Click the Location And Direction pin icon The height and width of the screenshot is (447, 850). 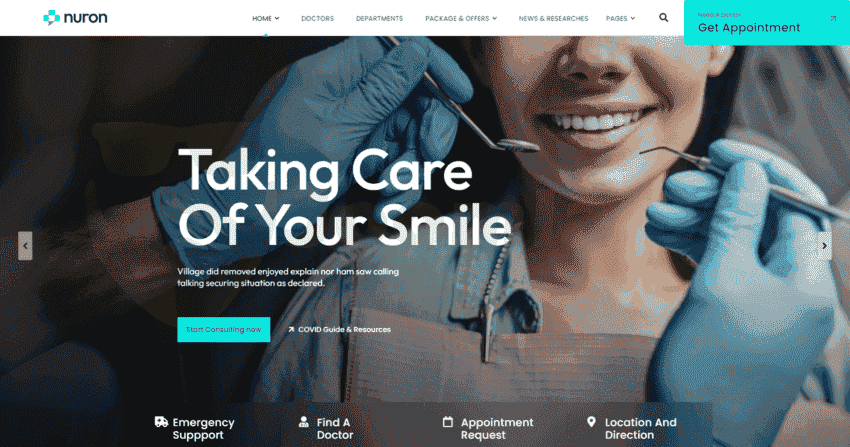591,422
